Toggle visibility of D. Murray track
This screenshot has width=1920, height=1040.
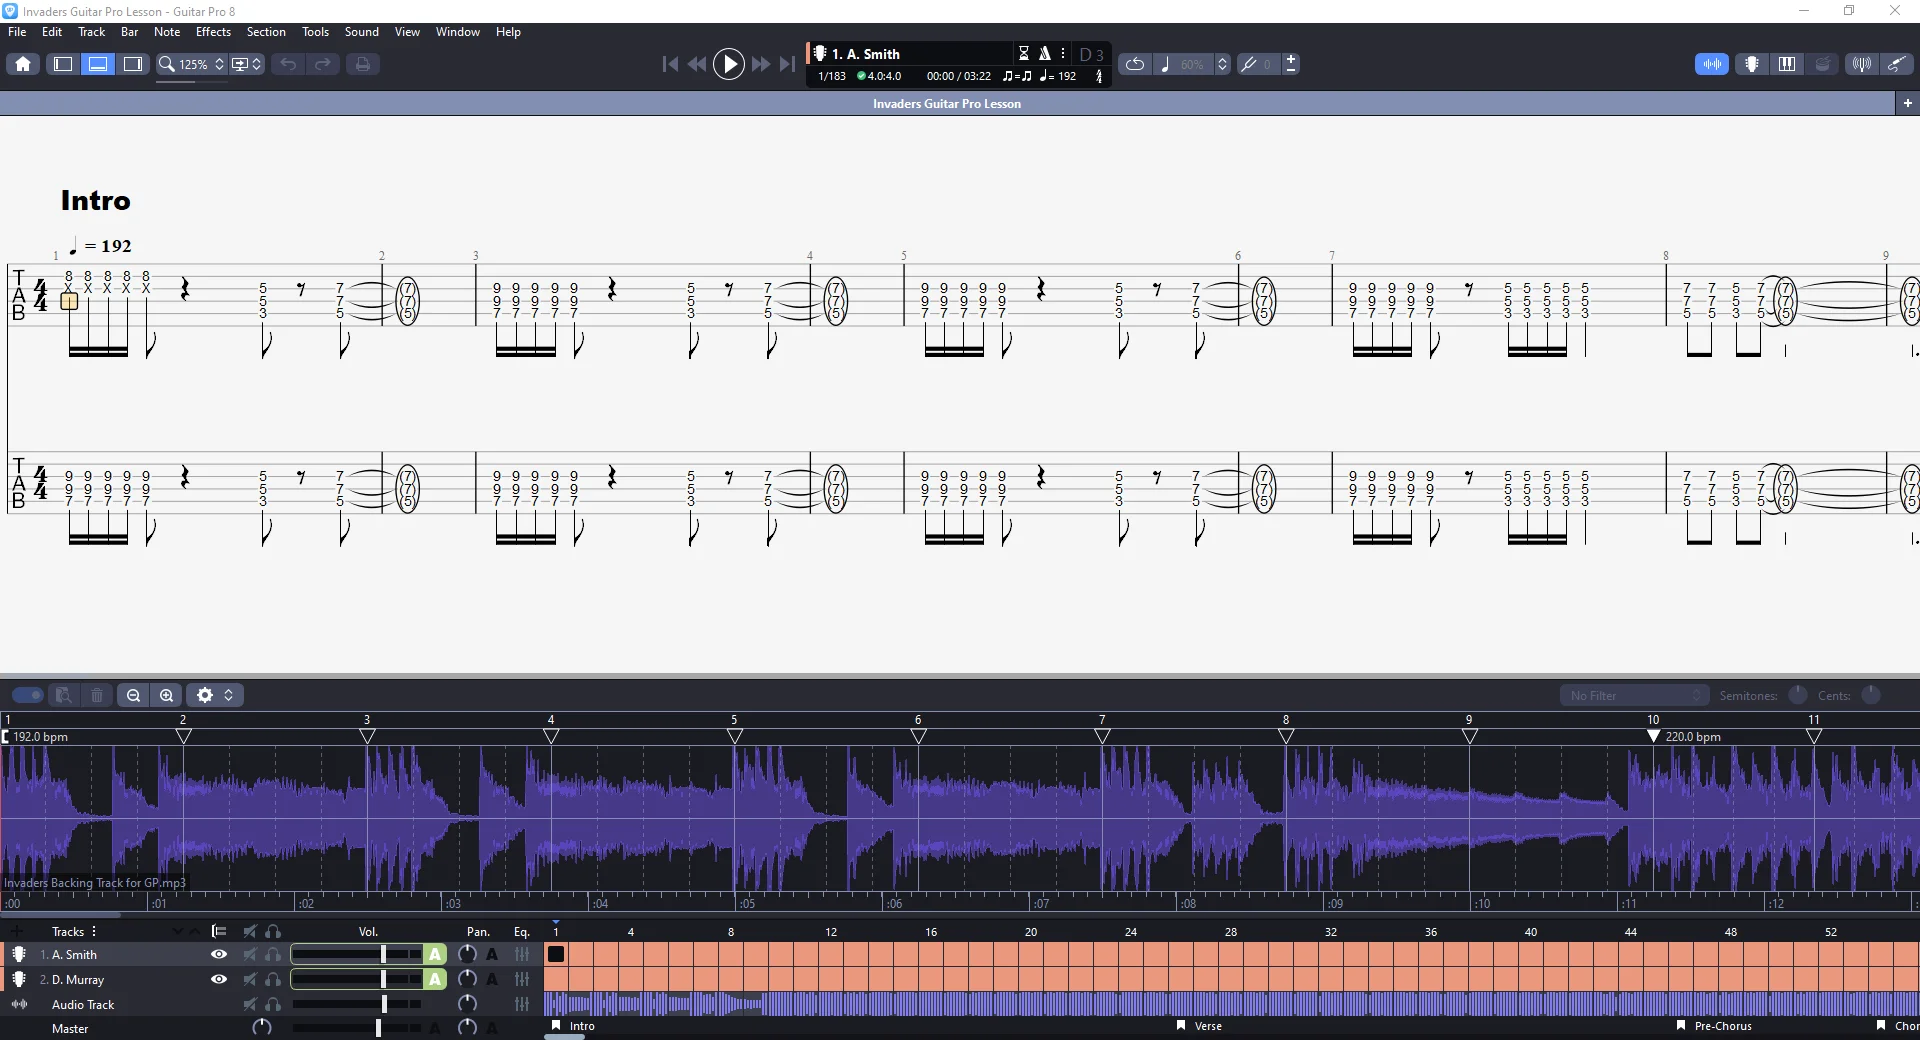click(x=218, y=980)
